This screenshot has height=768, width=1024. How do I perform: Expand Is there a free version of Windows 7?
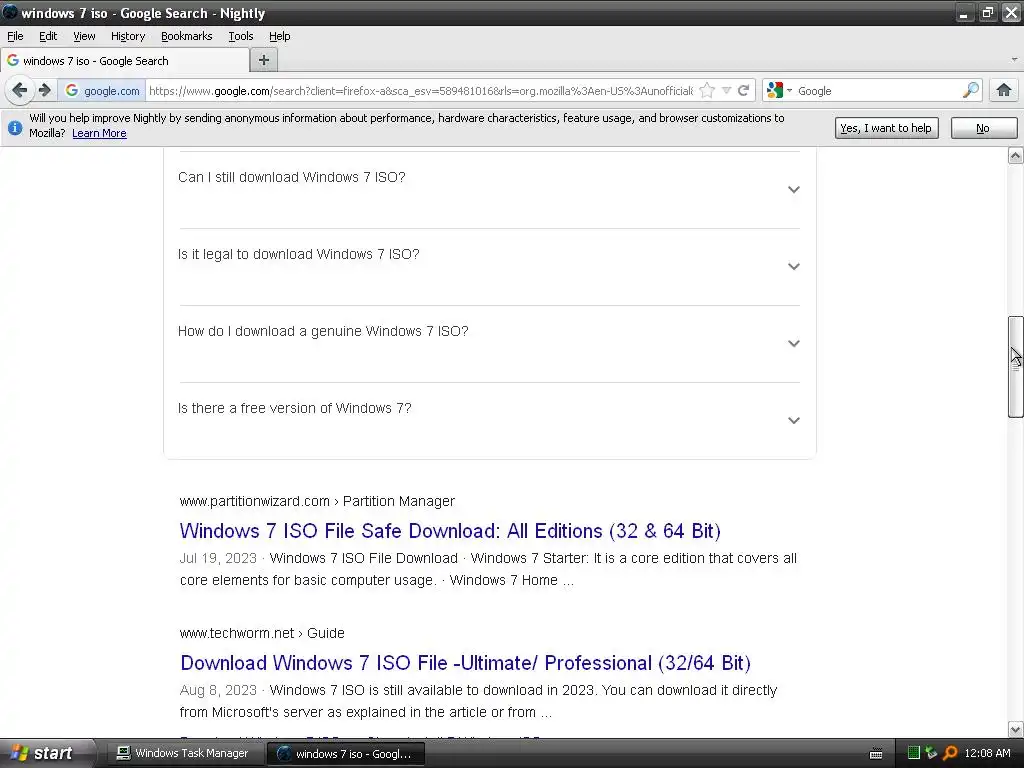point(489,421)
